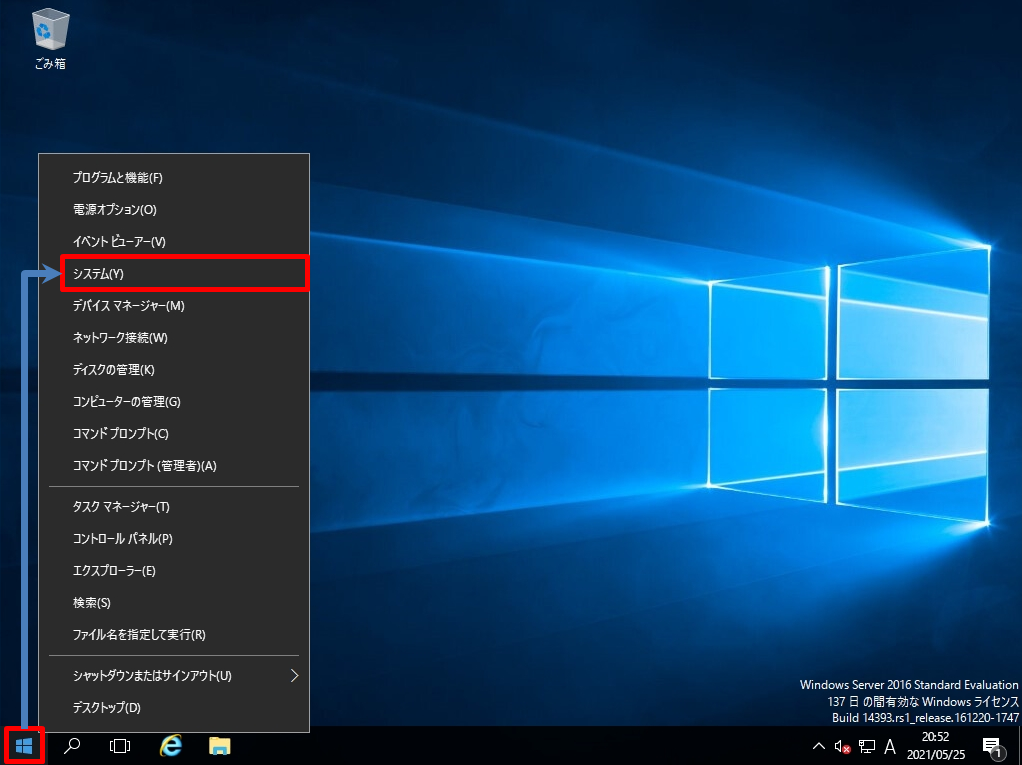Choose エクスプローラー(E) menu item
Screen dimensions: 1022x765
[x=174, y=570]
